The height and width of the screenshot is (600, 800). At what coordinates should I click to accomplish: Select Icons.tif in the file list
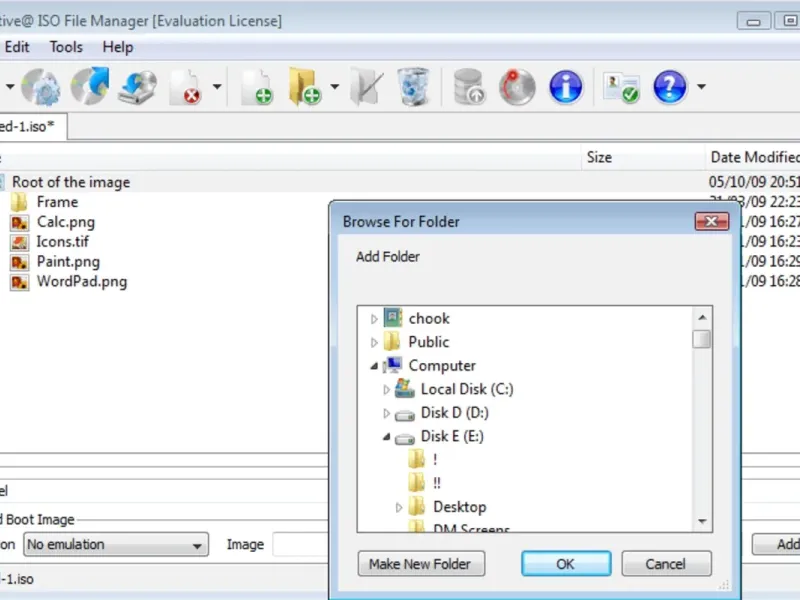(62, 242)
